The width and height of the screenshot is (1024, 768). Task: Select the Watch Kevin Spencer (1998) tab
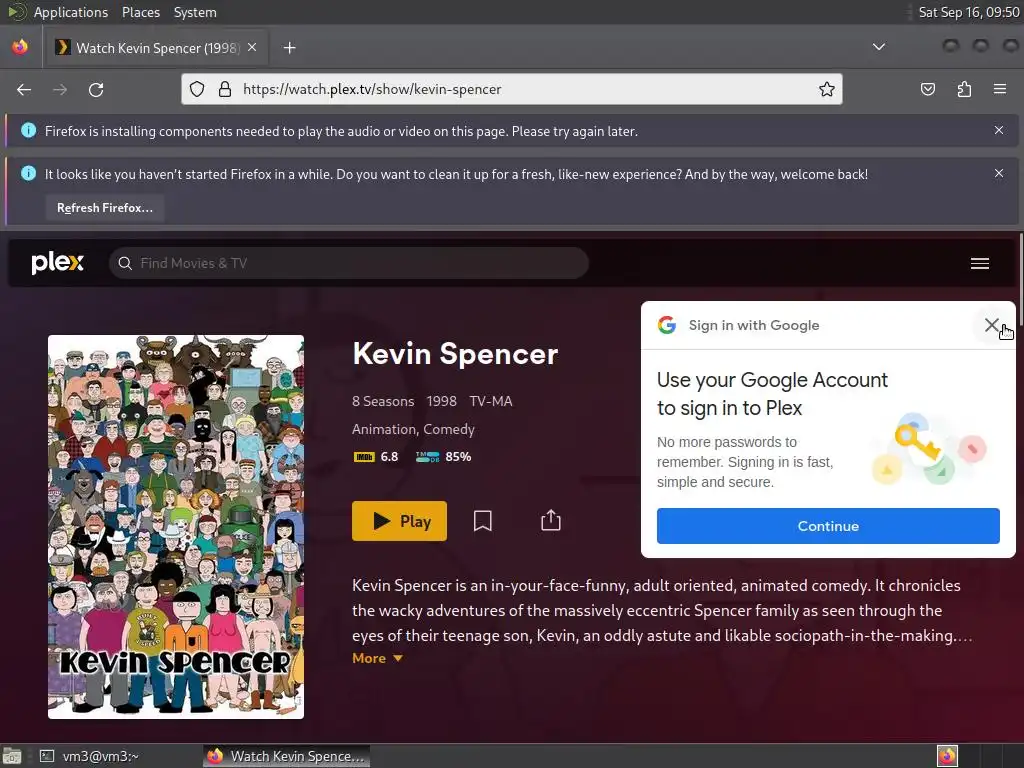(x=155, y=48)
